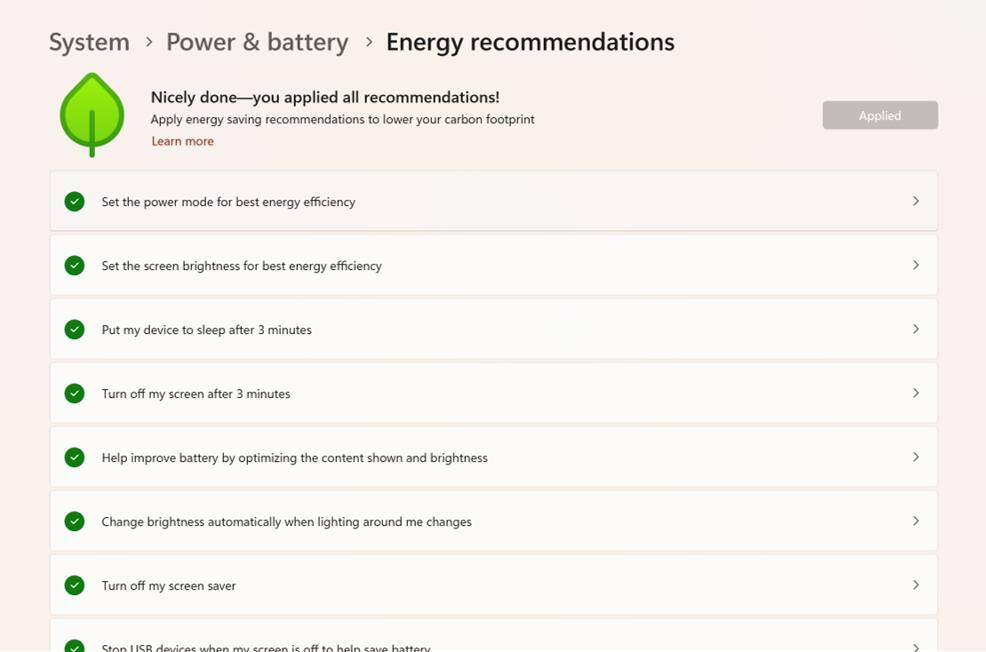Click the checkmark beside Stop USB devices
The width and height of the screenshot is (986, 652).
point(74,646)
